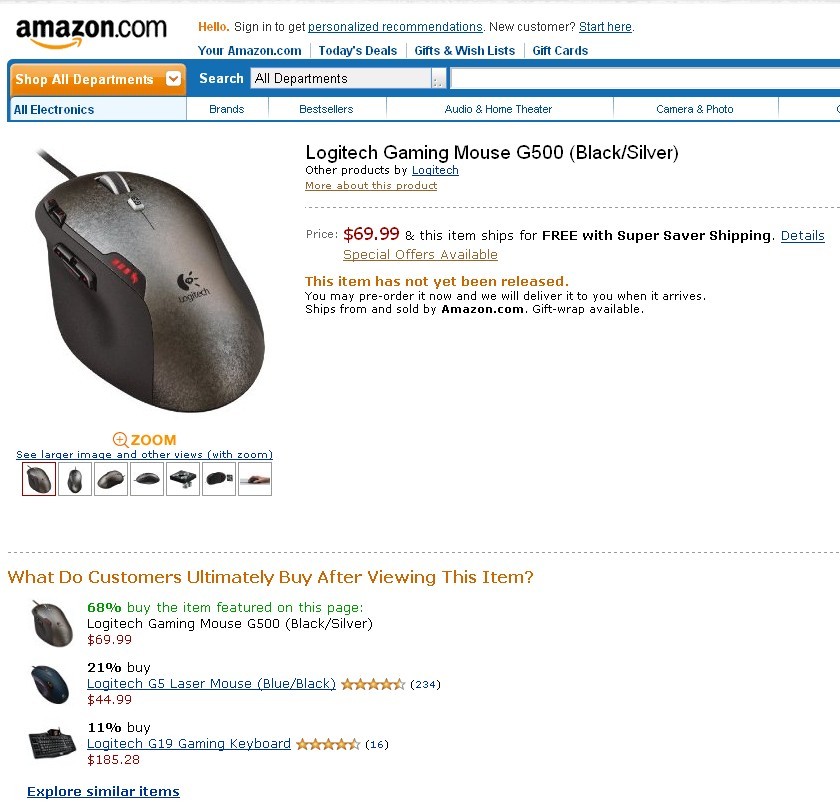Go to Today's Deals

coord(358,51)
